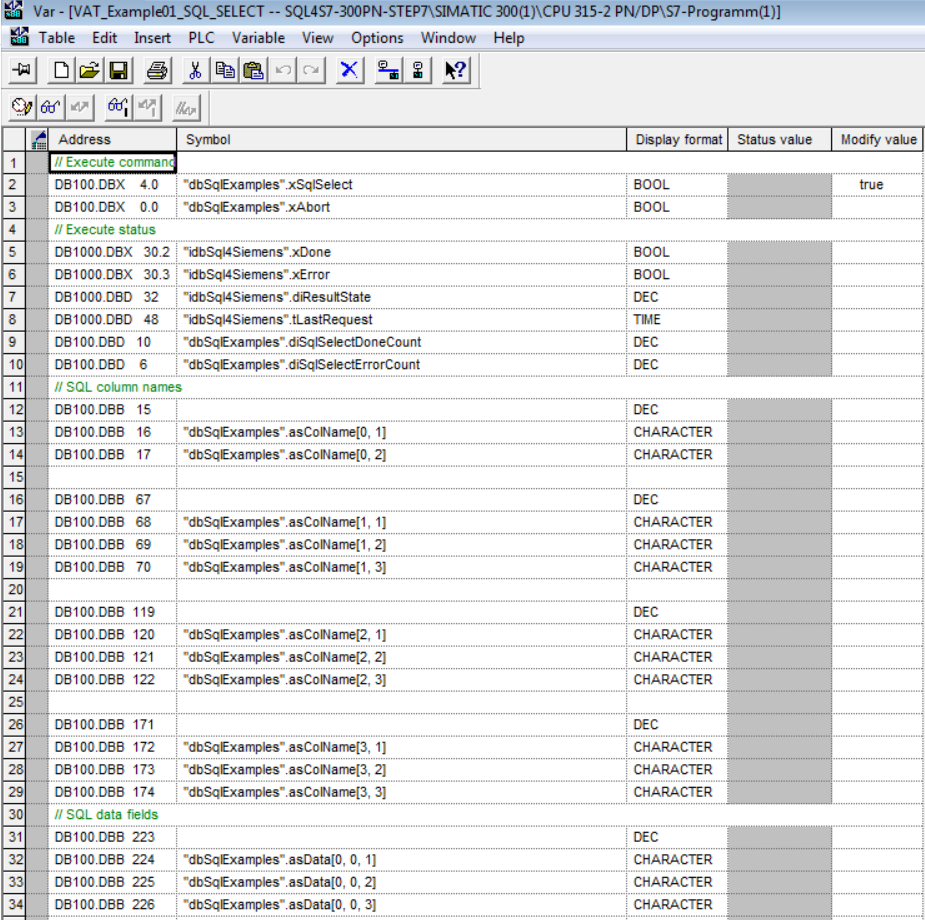Click the Redo arrow icon

311,70
